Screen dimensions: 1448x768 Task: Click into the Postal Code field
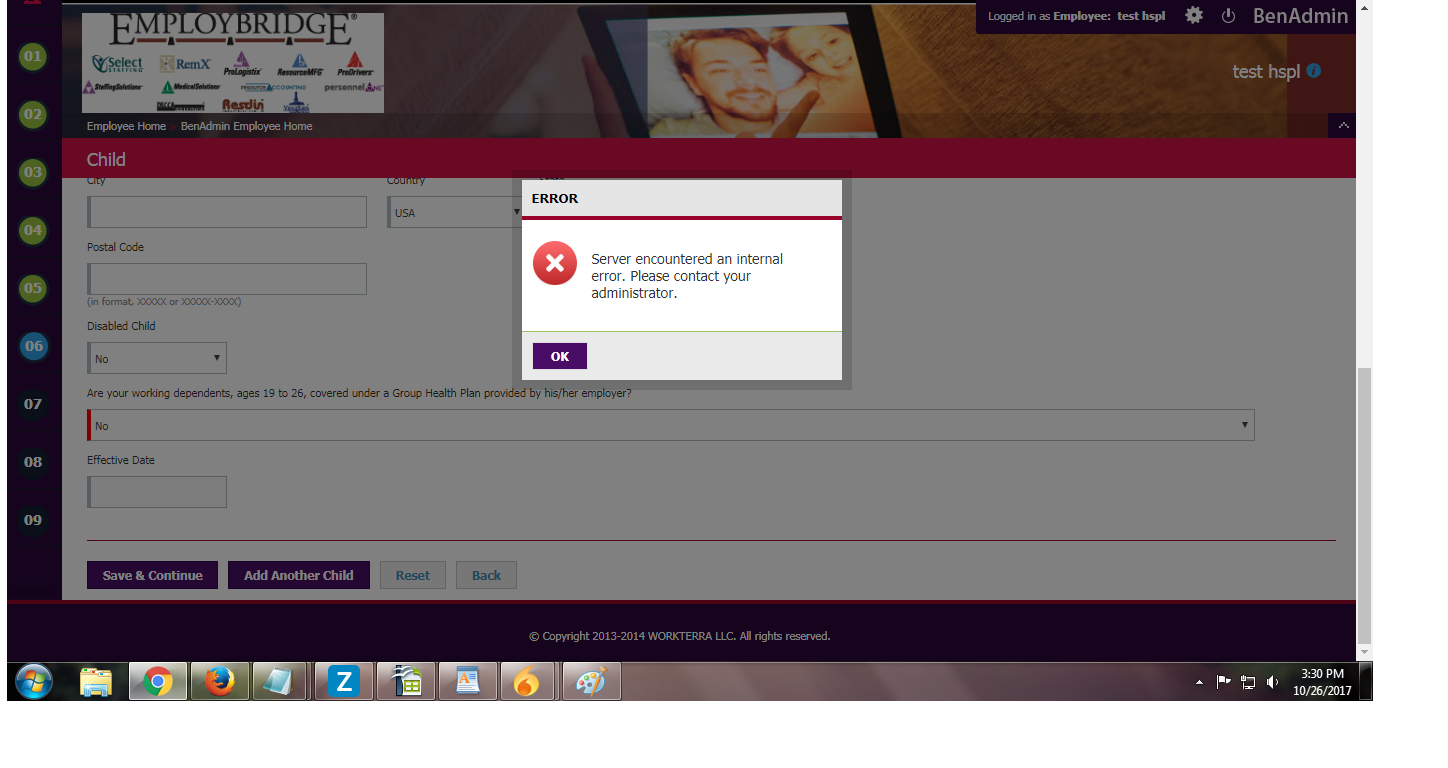click(x=228, y=279)
